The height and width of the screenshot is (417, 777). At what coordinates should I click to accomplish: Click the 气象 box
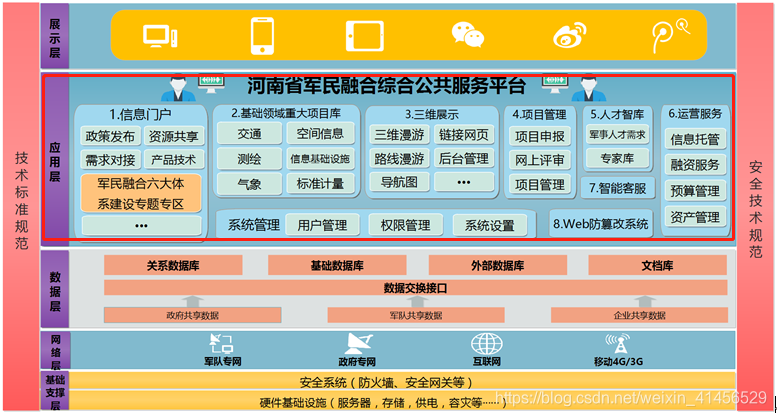[x=249, y=184]
